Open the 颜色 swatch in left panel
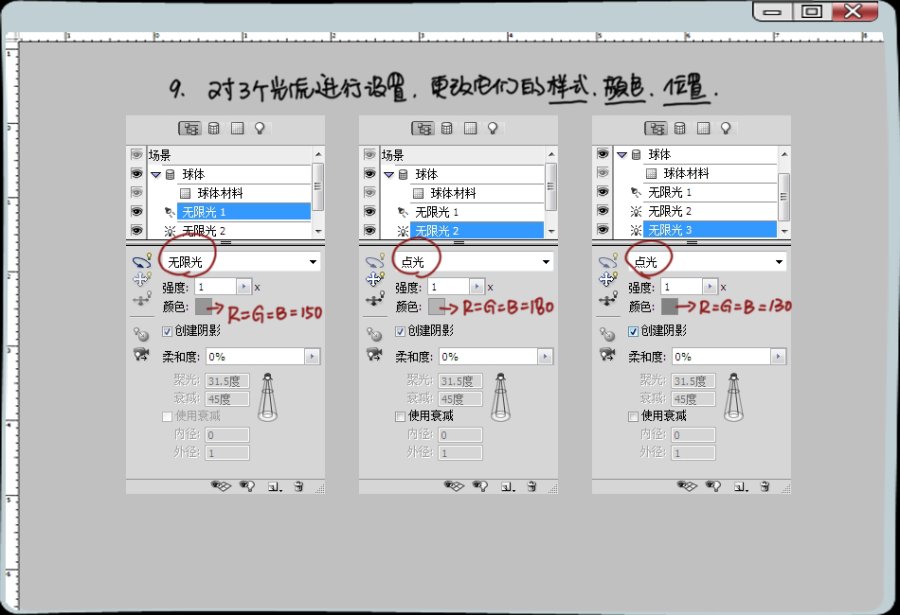Image resolution: width=900 pixels, height=615 pixels. [203, 307]
